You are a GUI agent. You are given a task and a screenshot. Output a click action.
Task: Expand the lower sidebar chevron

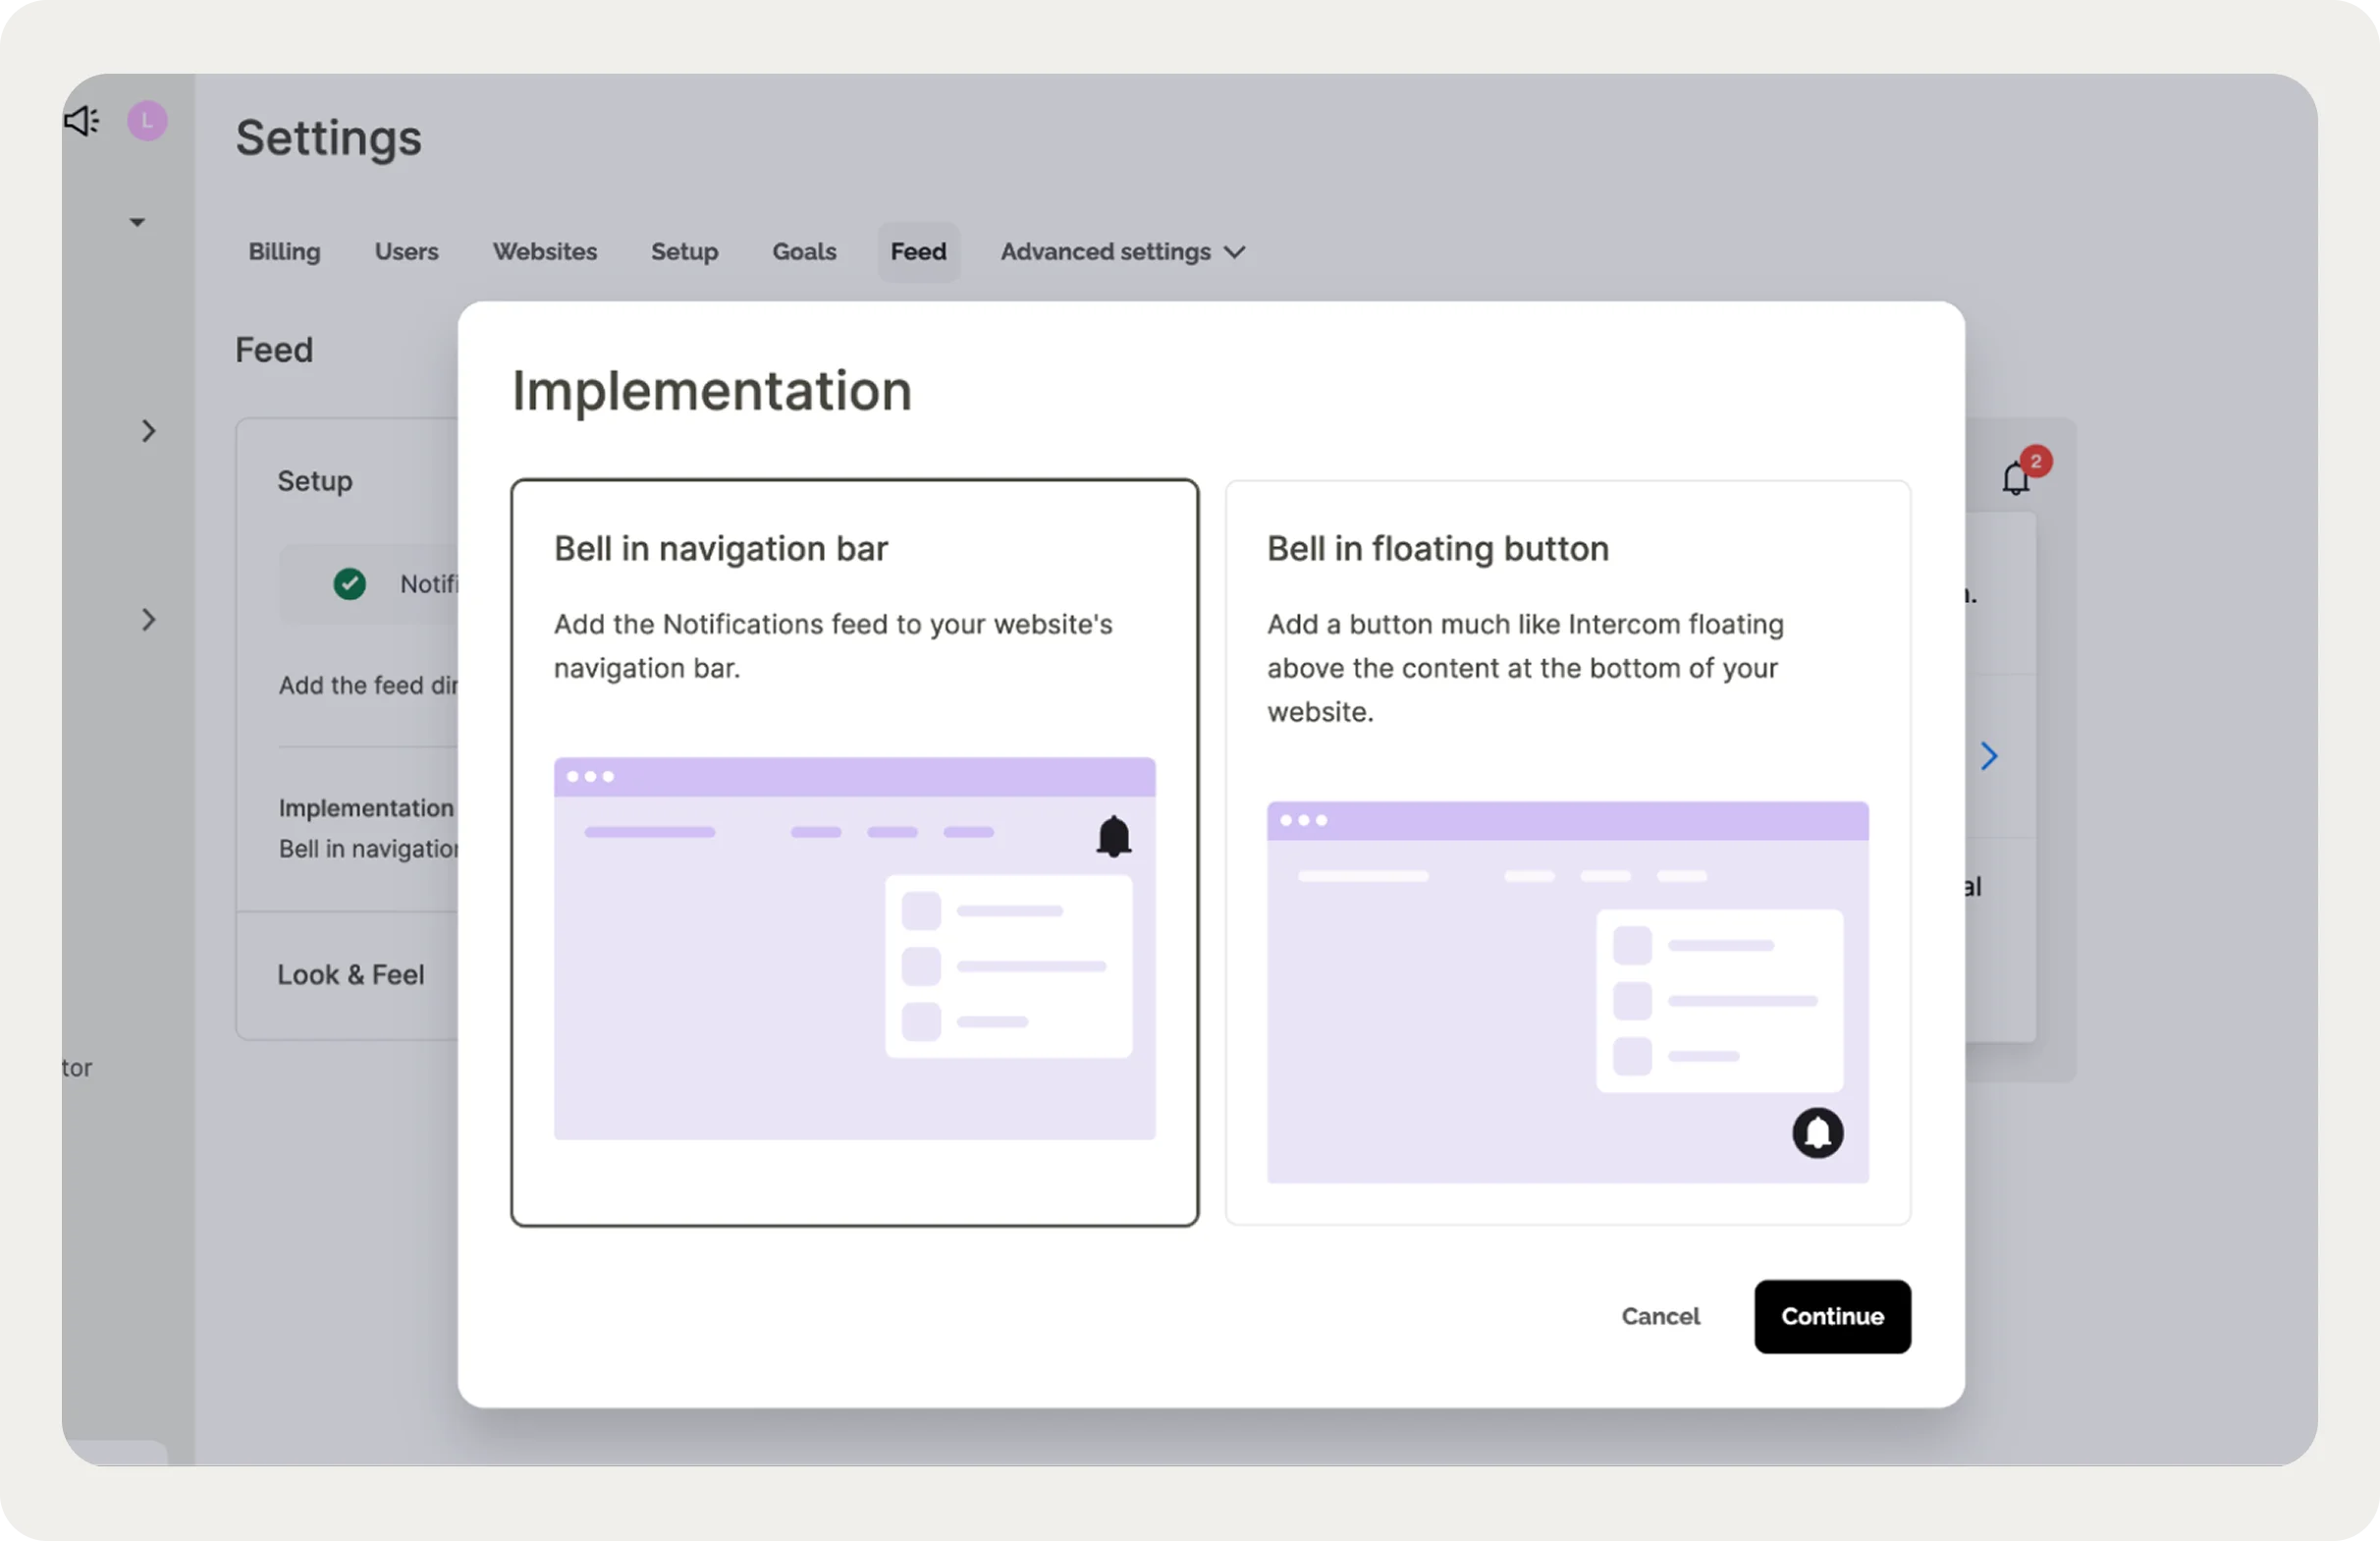tap(149, 620)
